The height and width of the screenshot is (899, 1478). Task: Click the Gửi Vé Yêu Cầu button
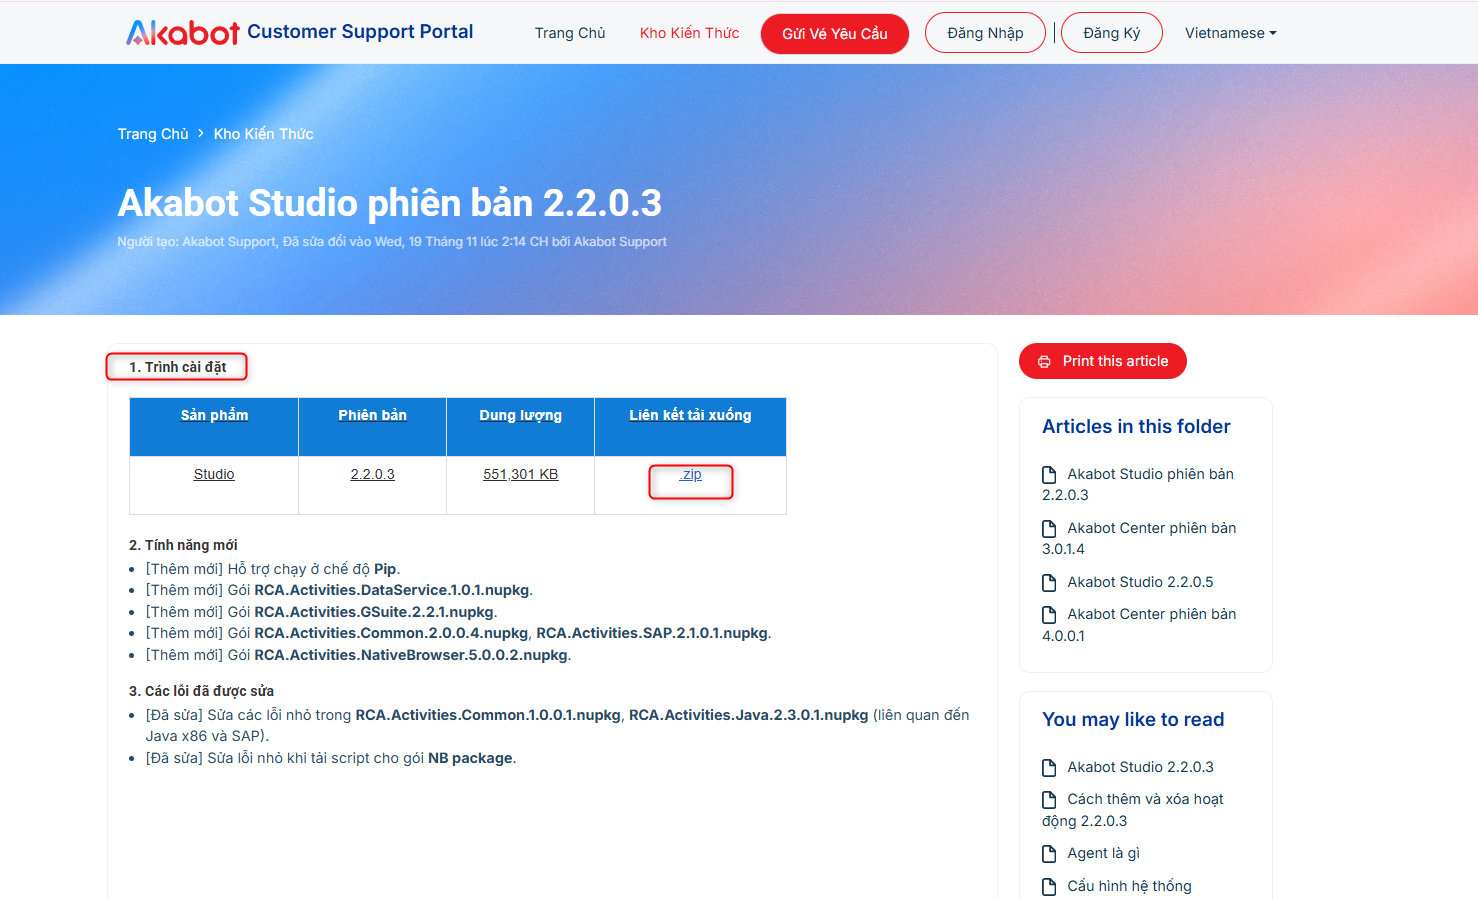point(835,33)
